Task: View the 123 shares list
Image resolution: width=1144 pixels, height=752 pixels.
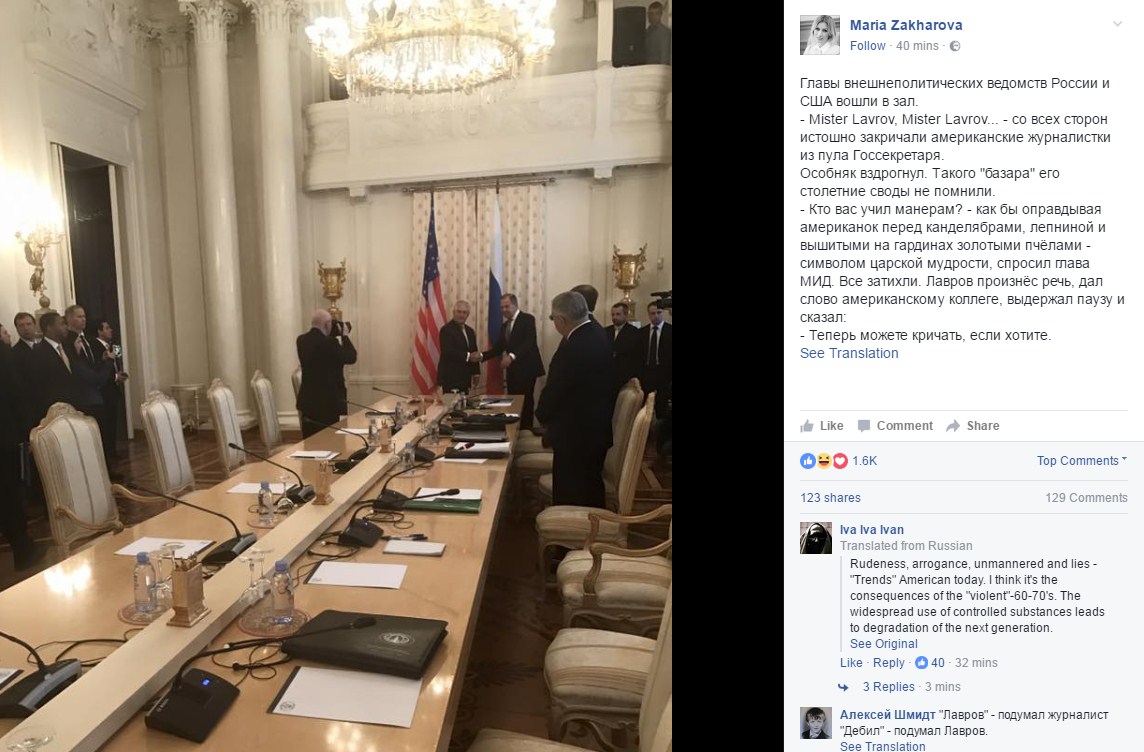Action: [x=830, y=498]
